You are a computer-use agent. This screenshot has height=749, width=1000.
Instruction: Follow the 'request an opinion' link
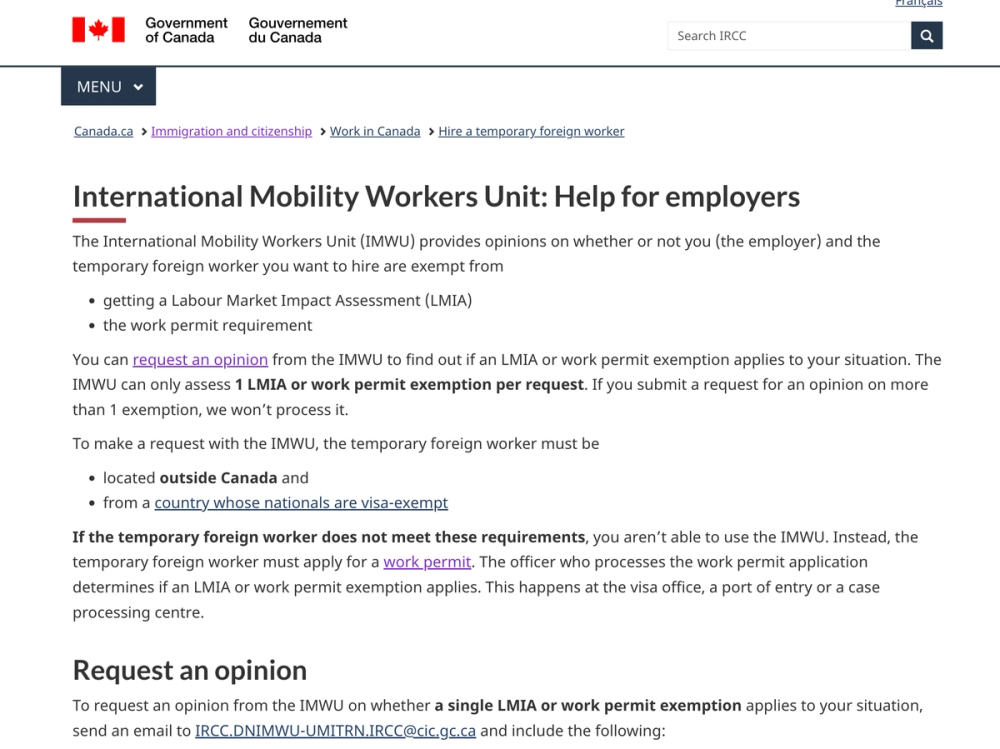click(200, 360)
